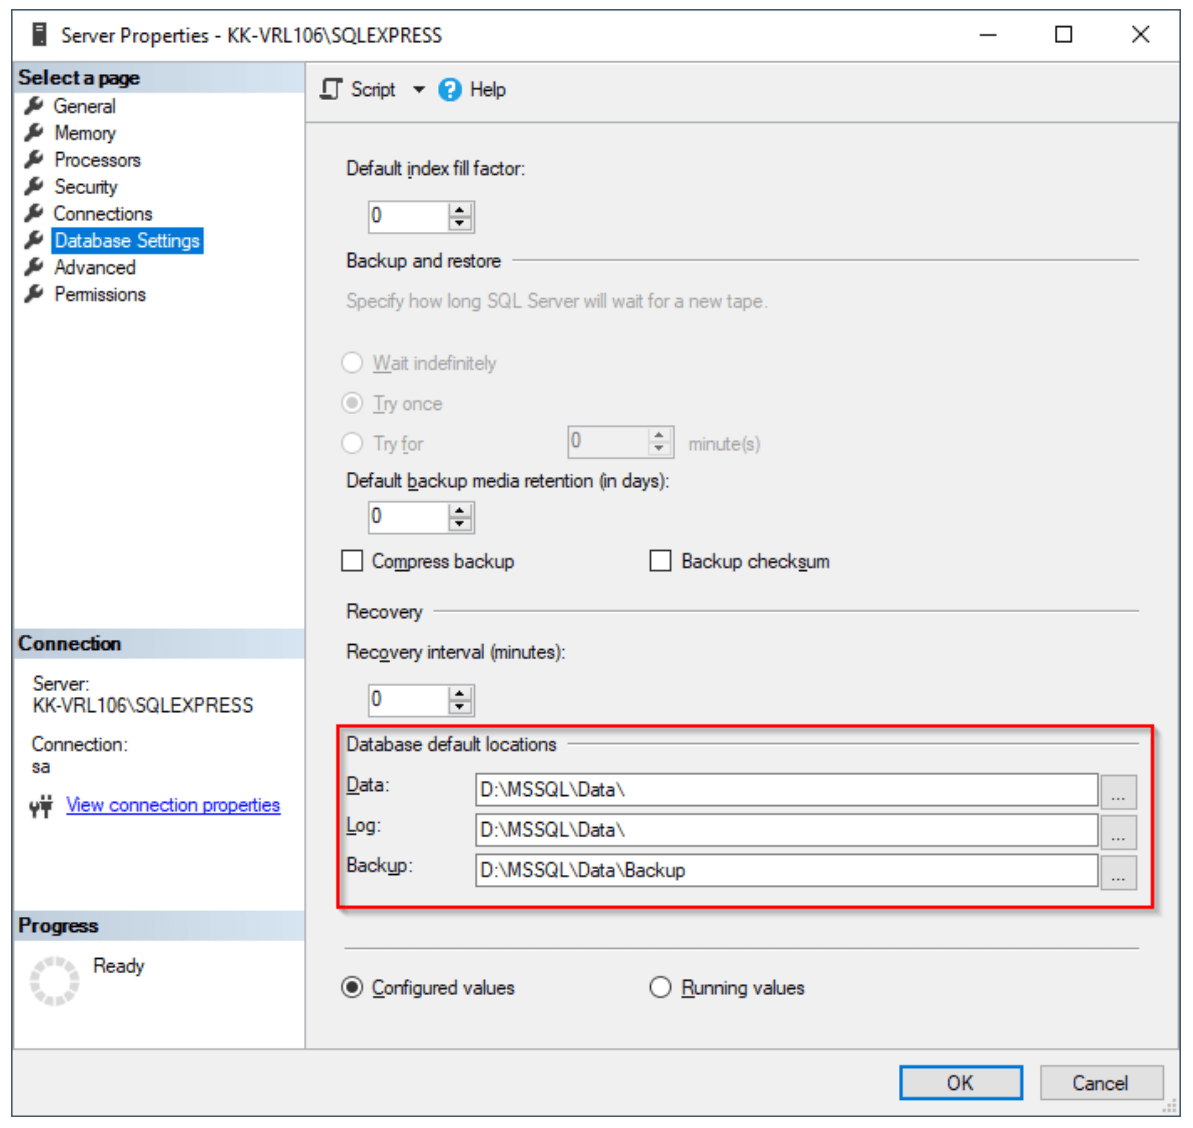Decrease the recovery interval minutes

460,707
